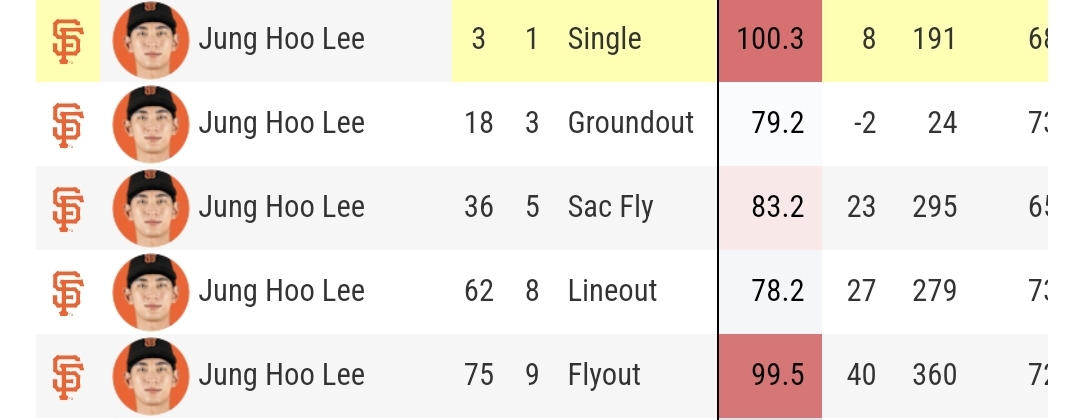Open Jung Hoo Lee link in Lineout row
This screenshot has width=1079, height=420.
click(281, 291)
